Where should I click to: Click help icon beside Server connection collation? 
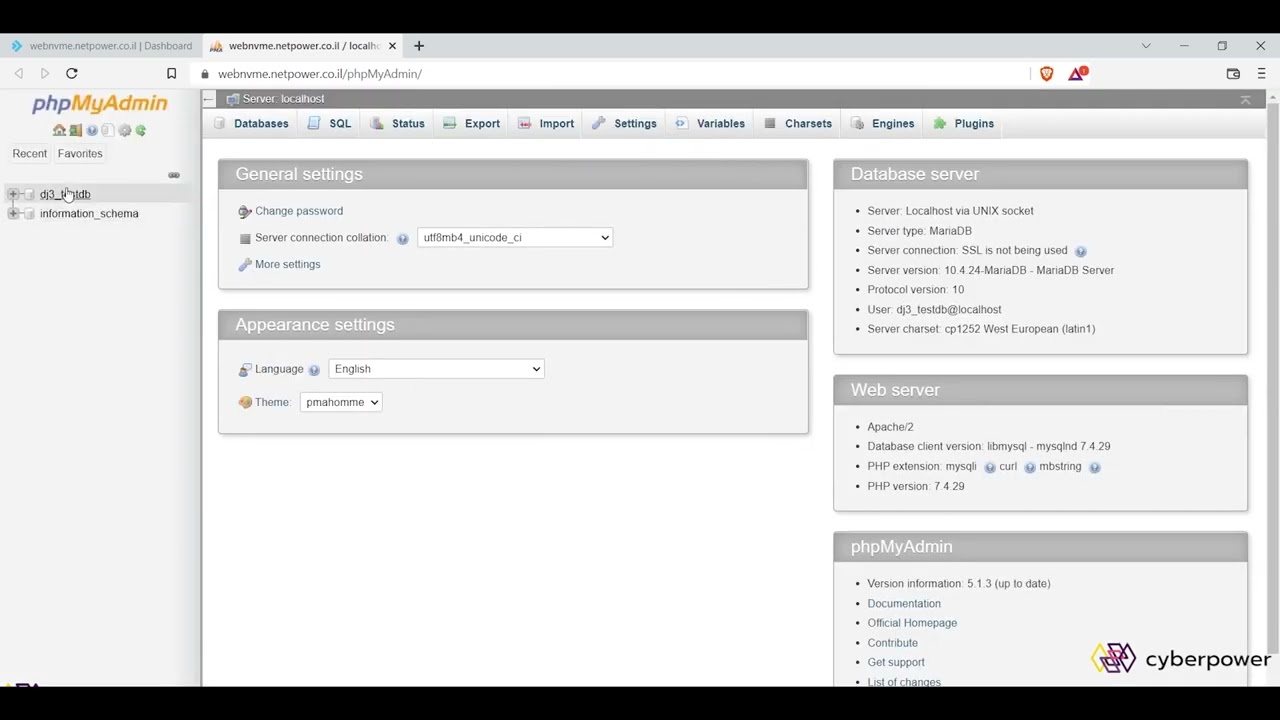coord(402,238)
